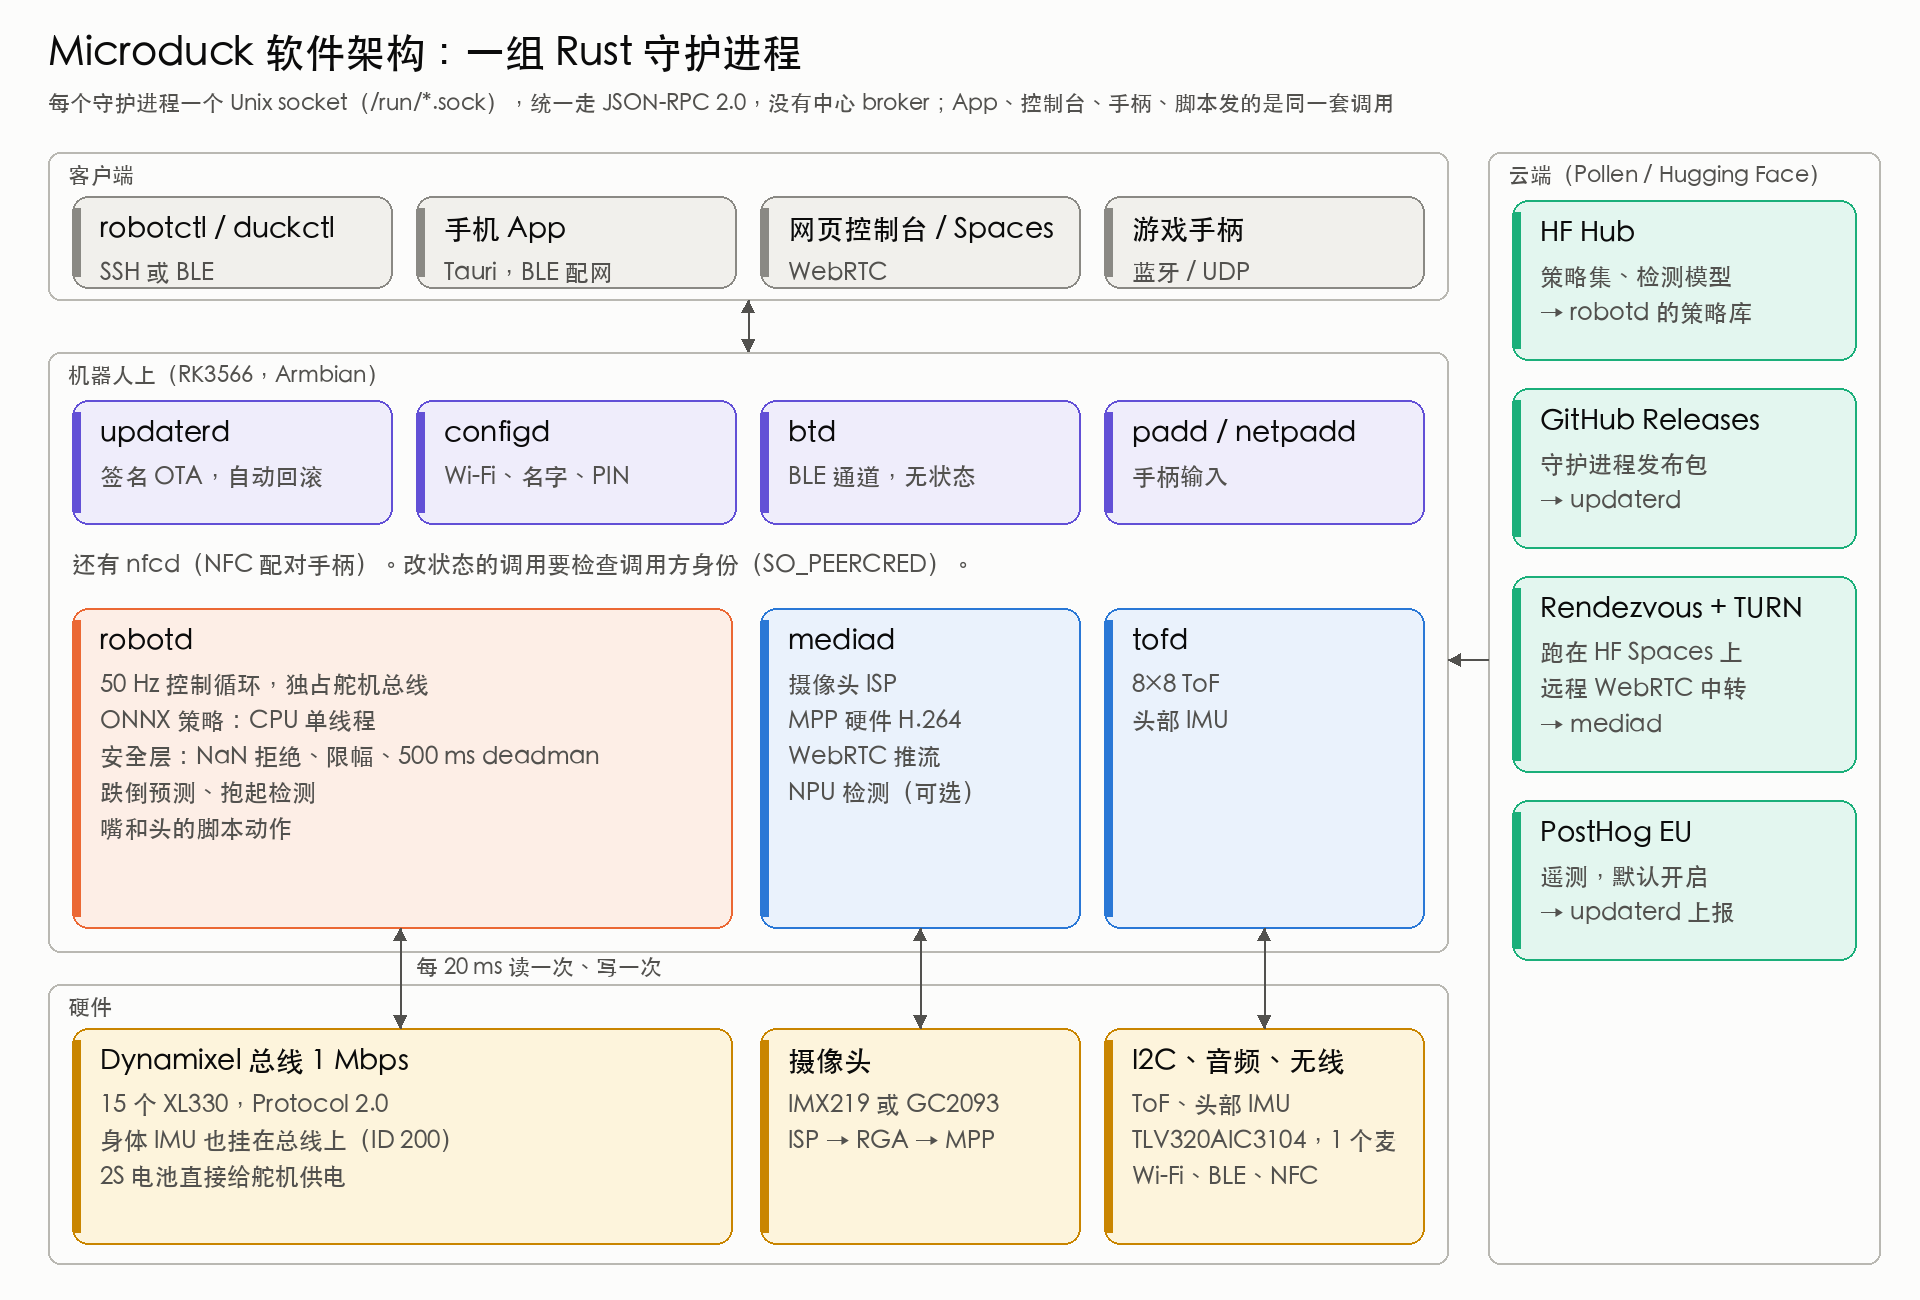Screen dimensions: 1920x1300
Task: Select the HF Hub cloud box
Action: pyautogui.click(x=1684, y=281)
